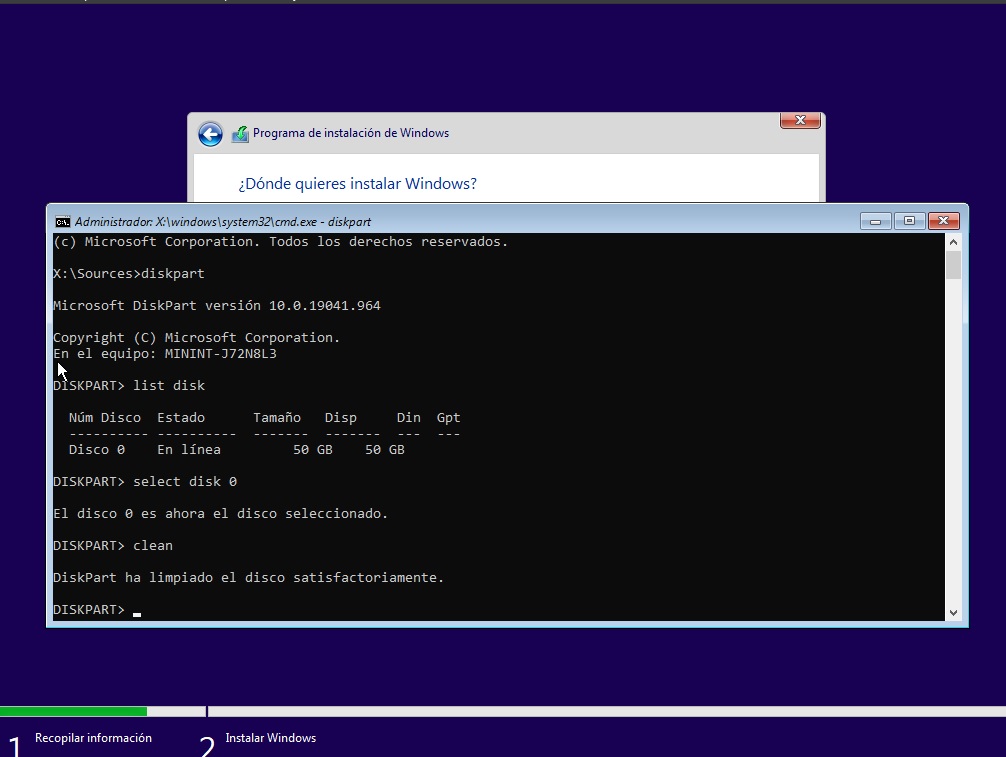Maximize the diskpart command window
1006x757 pixels.
tap(909, 221)
